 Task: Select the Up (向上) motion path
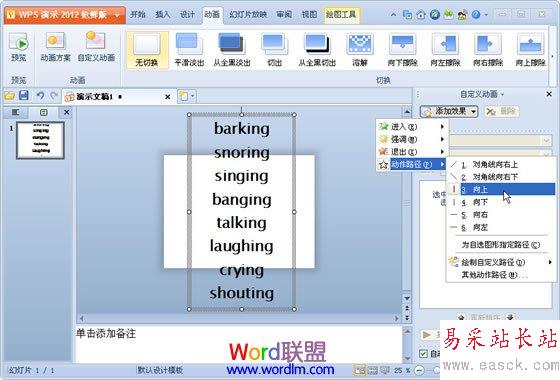(501, 189)
